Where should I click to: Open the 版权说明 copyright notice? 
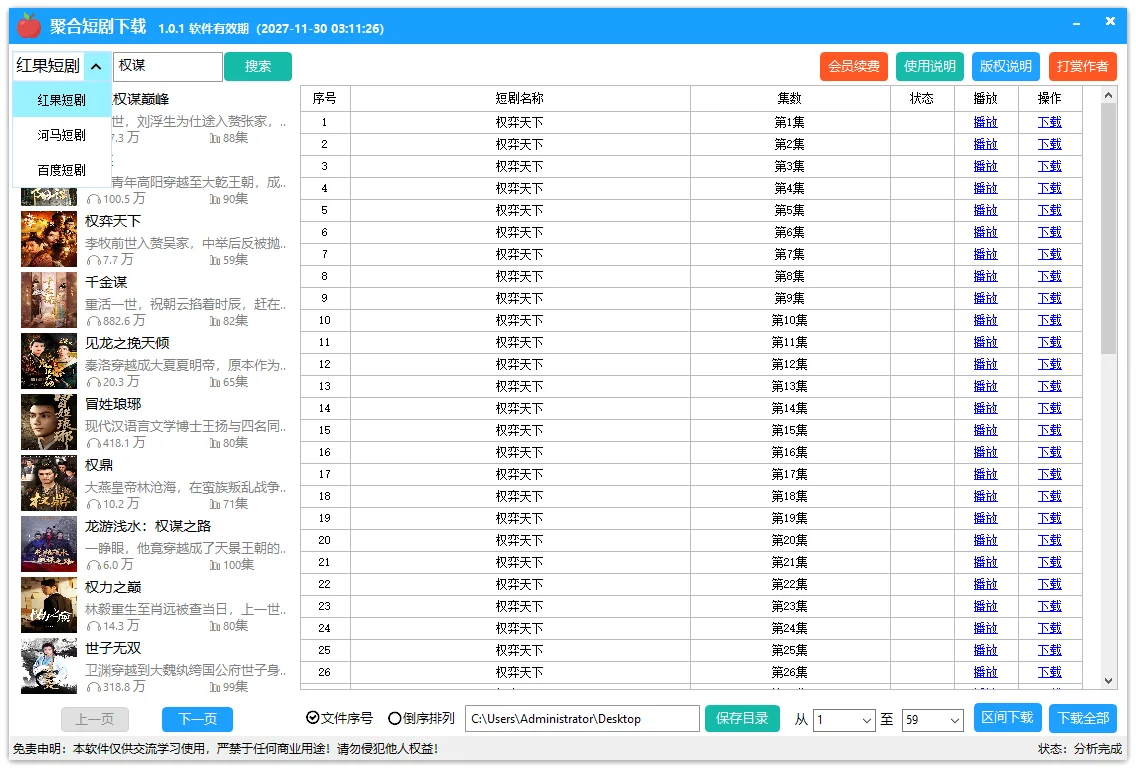pyautogui.click(x=1005, y=66)
